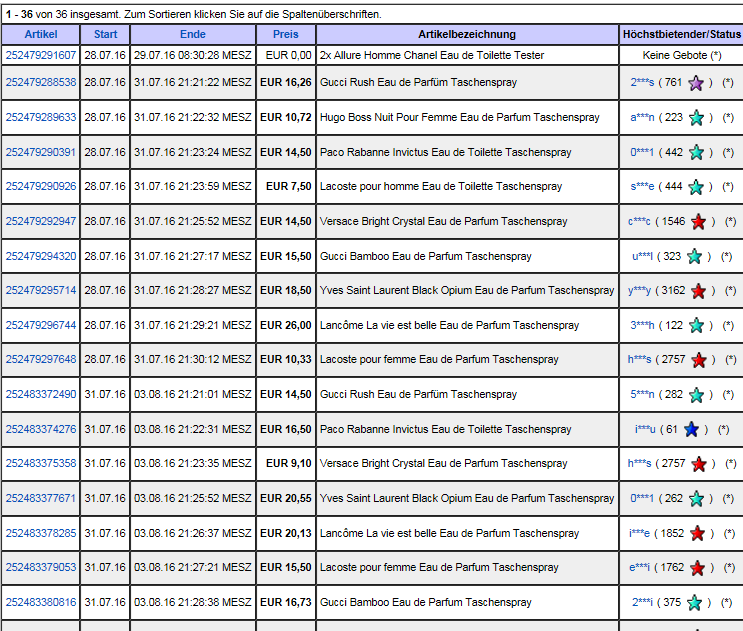This screenshot has width=743, height=631.
Task: Click blue star beside i***u (61)
Action: (691, 430)
